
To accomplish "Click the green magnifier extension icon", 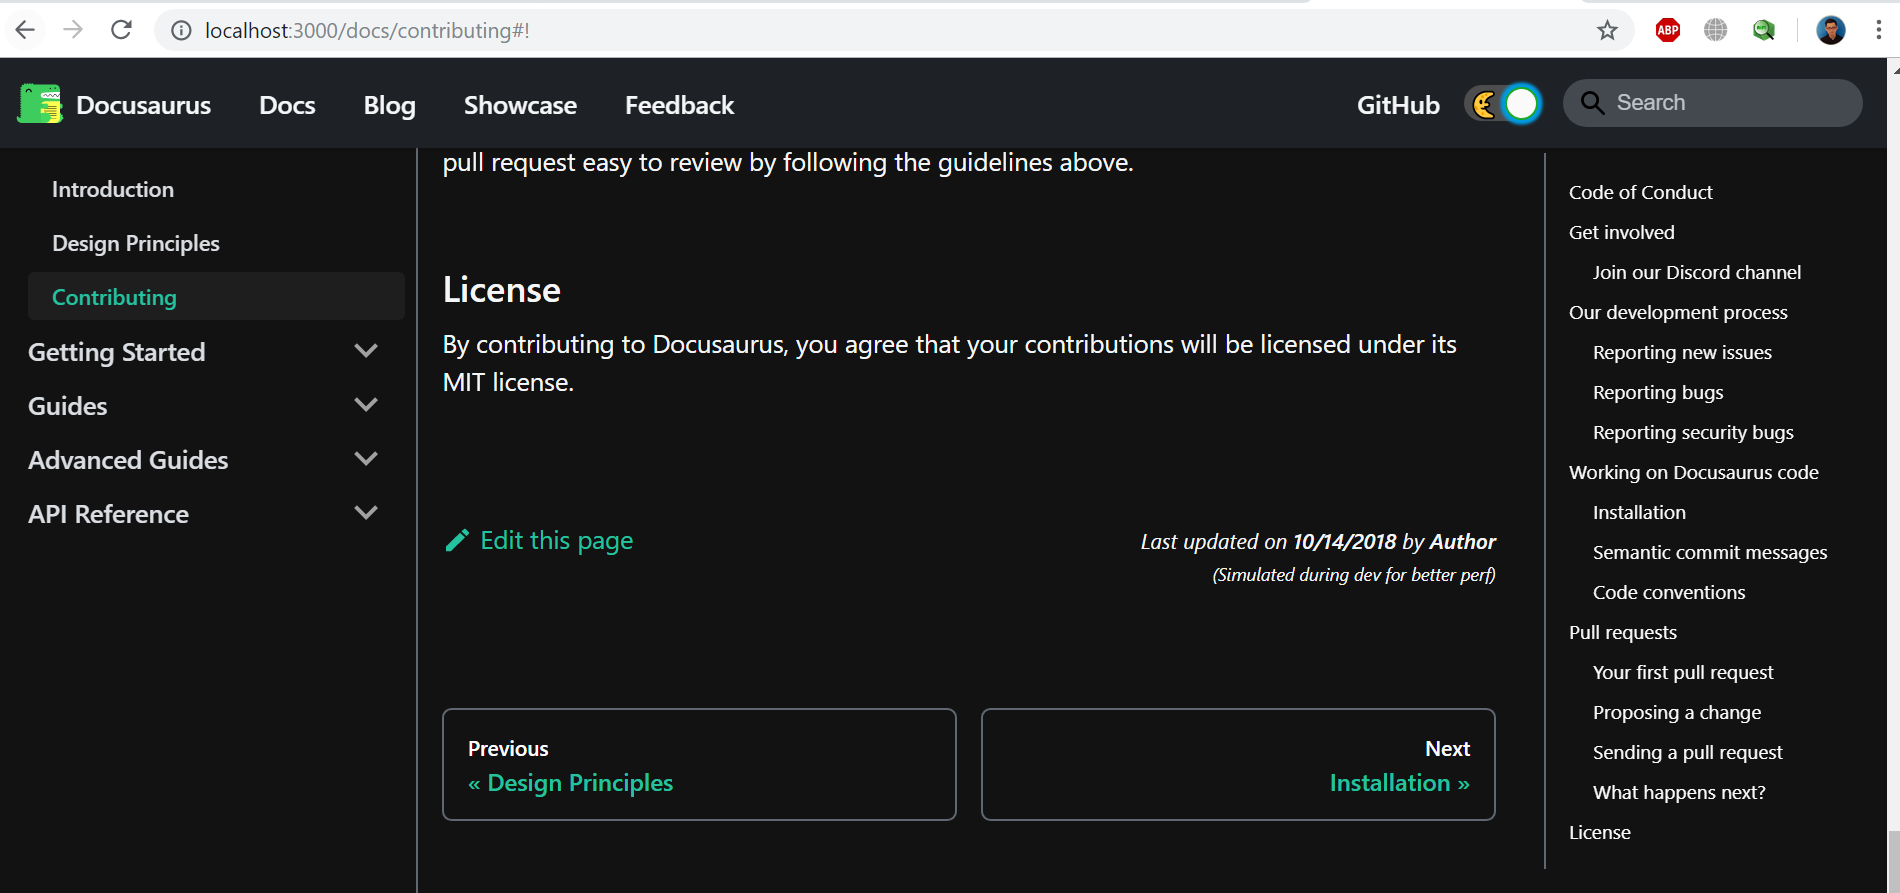I will pyautogui.click(x=1764, y=31).
